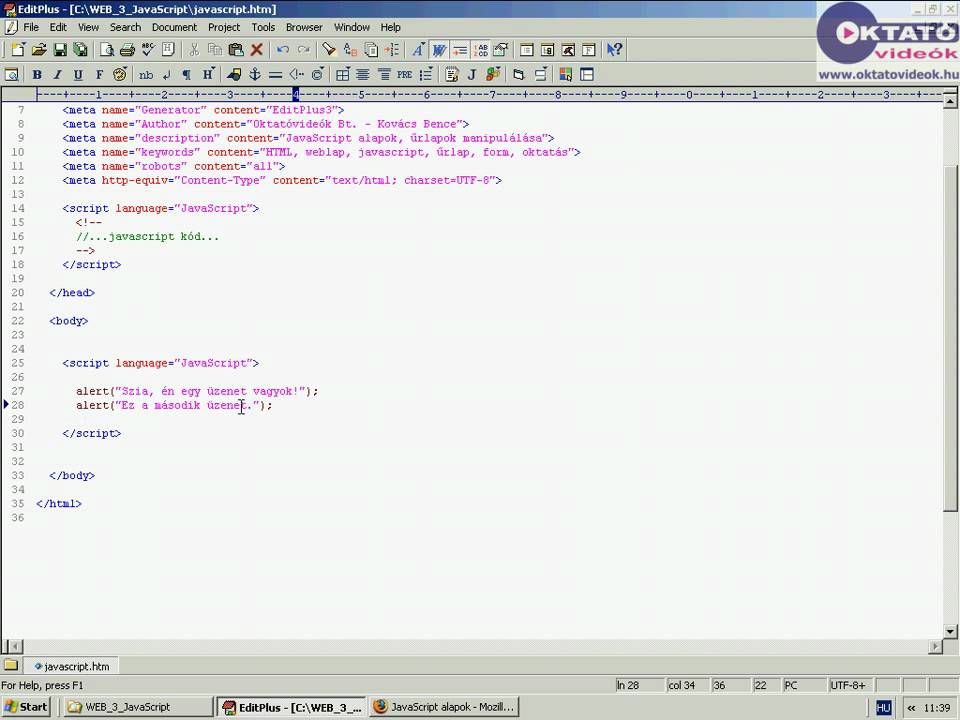Click the folder icon beside document tabs

[11, 665]
